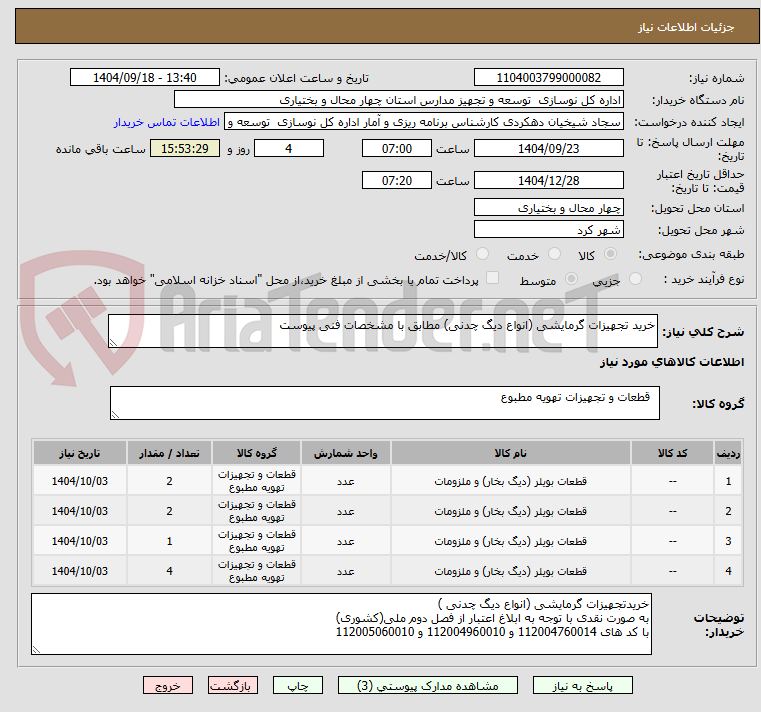The width and height of the screenshot is (761, 712).
Task: Click the item name in row 2
Action: 511,512
